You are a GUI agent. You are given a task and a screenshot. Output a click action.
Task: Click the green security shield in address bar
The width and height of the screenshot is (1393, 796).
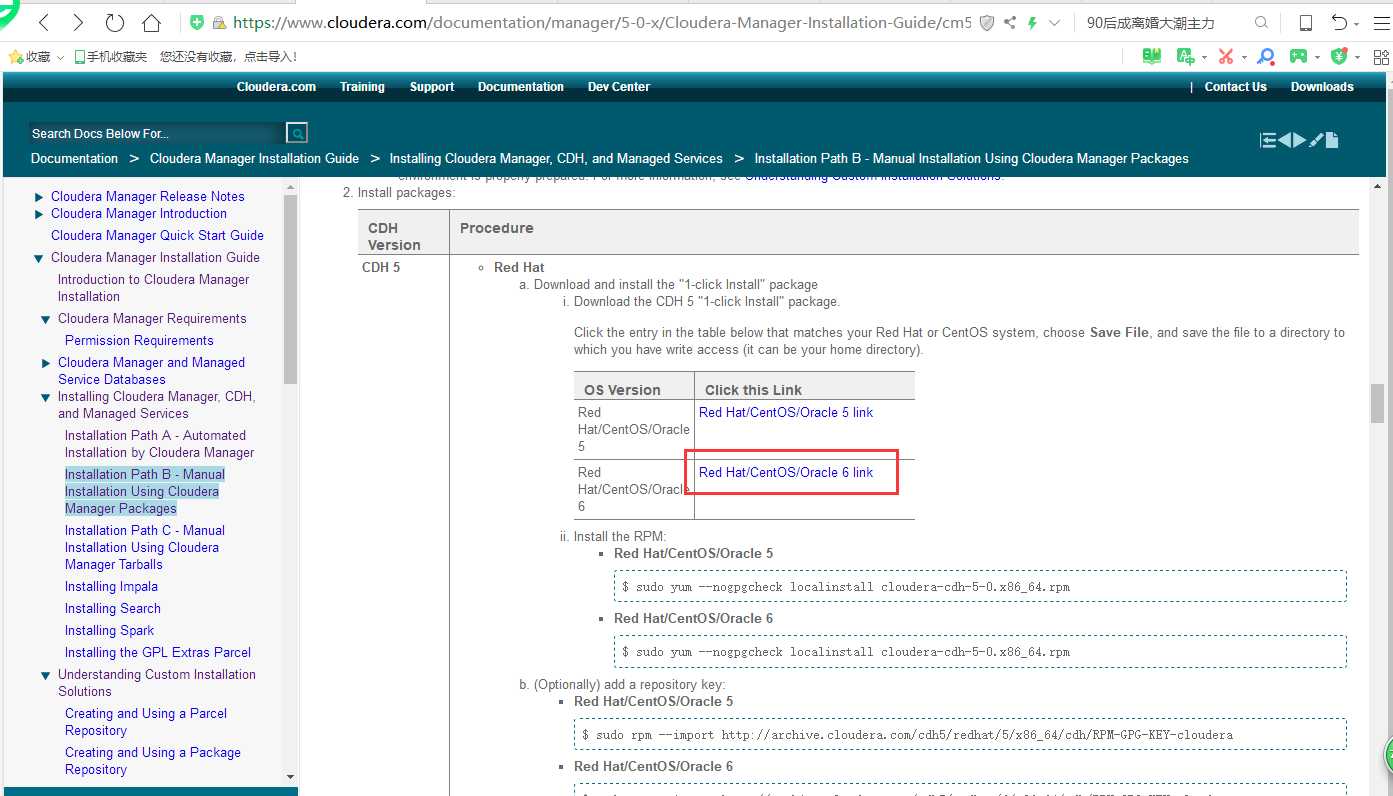click(x=197, y=22)
